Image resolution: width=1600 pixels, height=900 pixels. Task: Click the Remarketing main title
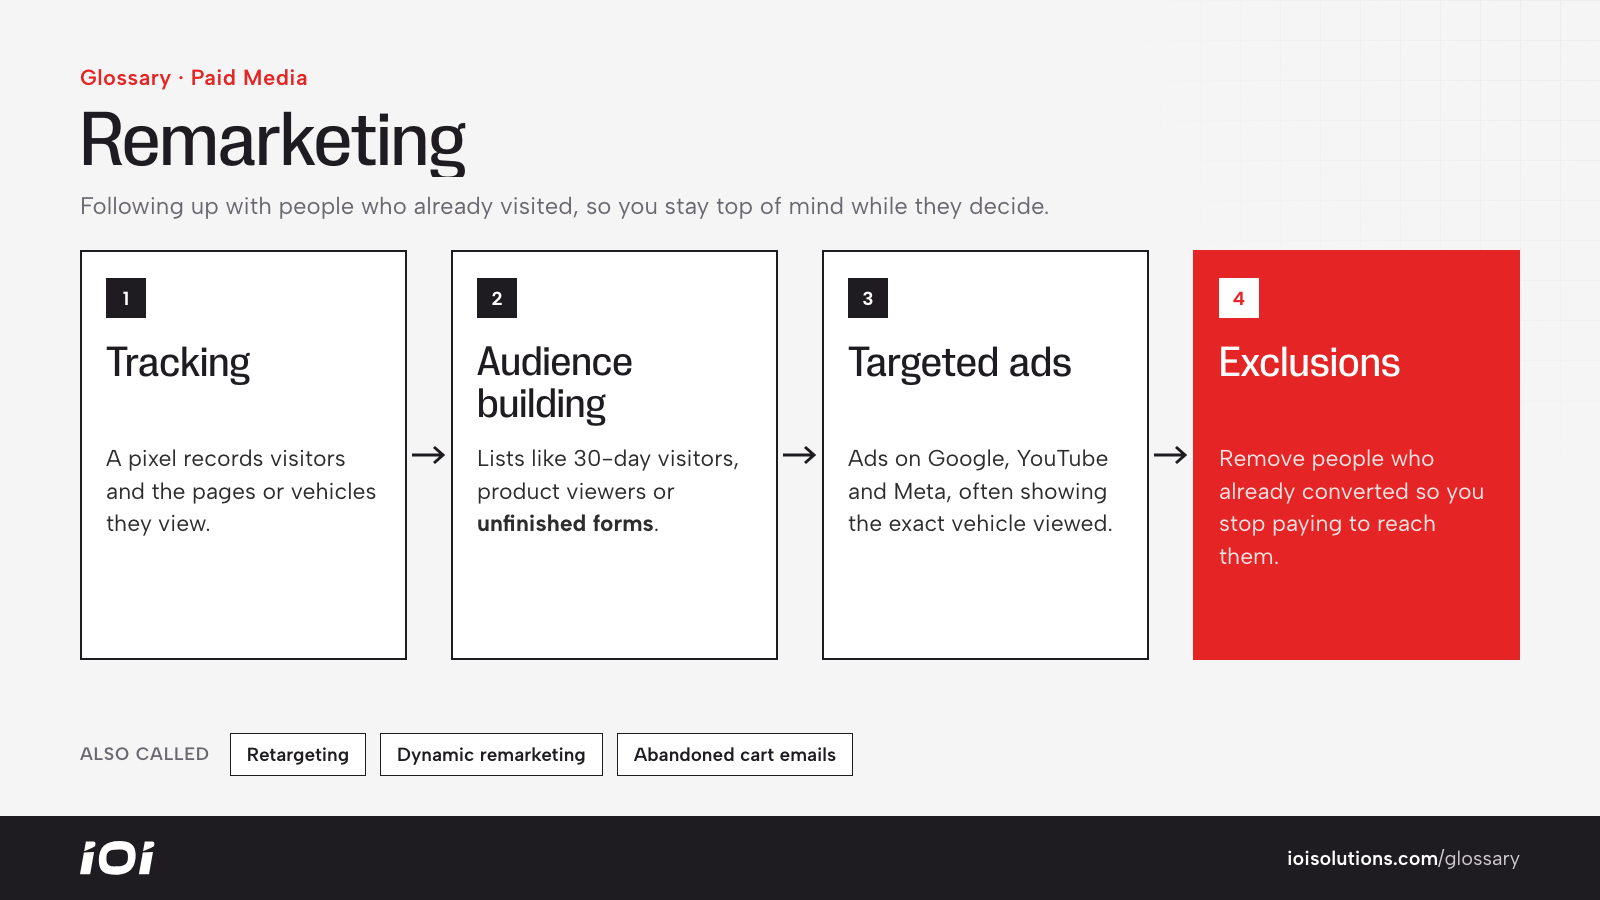(273, 141)
